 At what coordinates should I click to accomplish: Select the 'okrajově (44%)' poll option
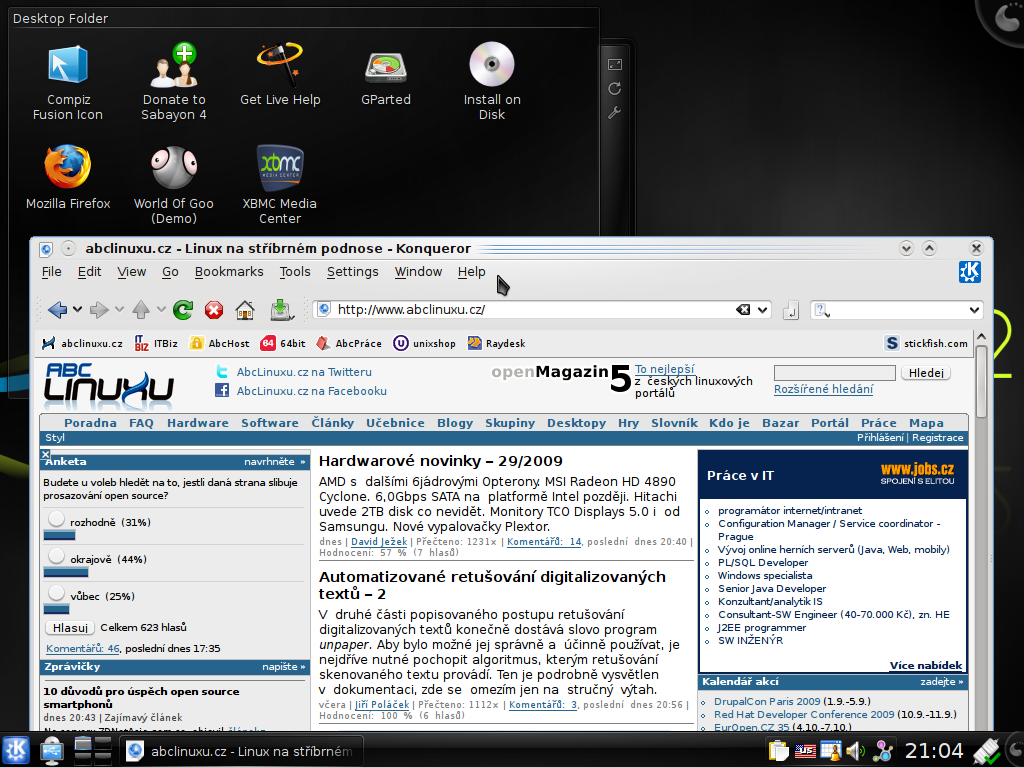click(57, 556)
